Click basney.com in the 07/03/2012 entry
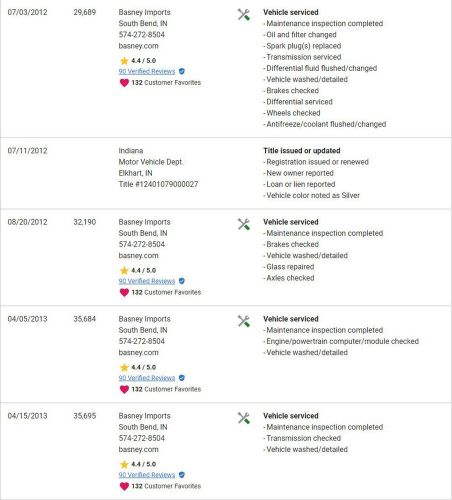 [139, 46]
